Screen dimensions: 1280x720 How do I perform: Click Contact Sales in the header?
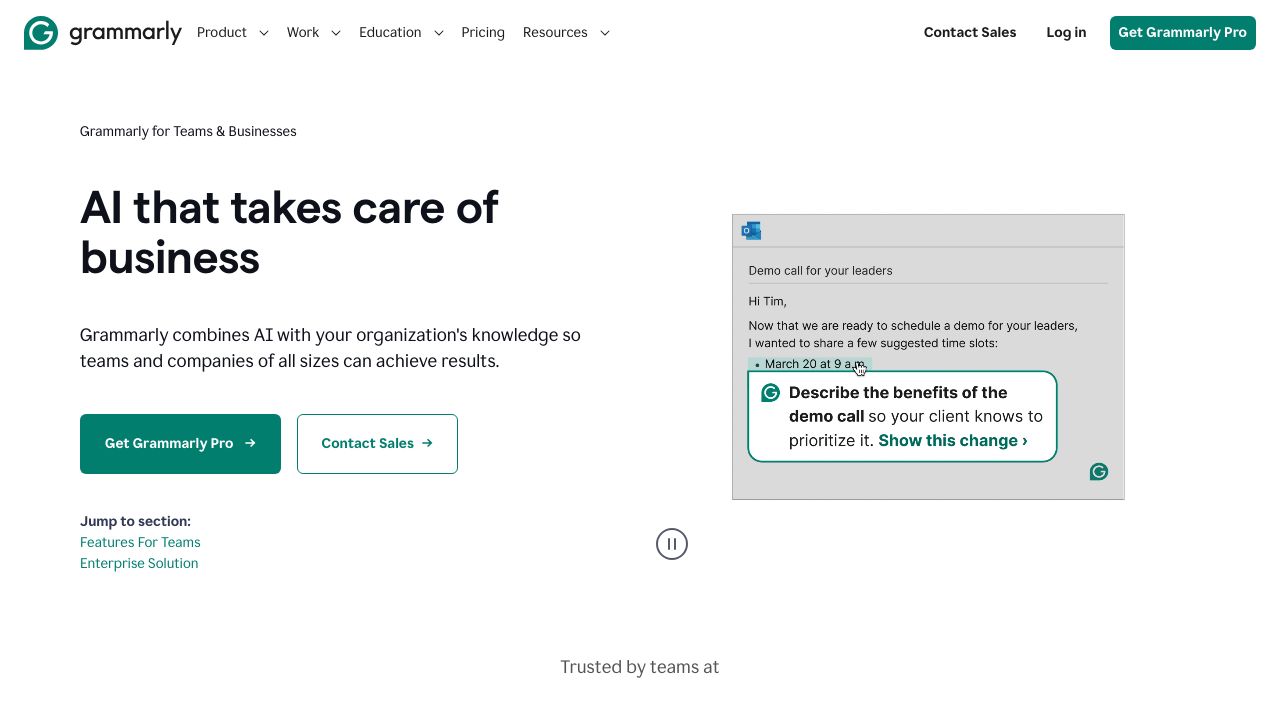pyautogui.click(x=969, y=33)
